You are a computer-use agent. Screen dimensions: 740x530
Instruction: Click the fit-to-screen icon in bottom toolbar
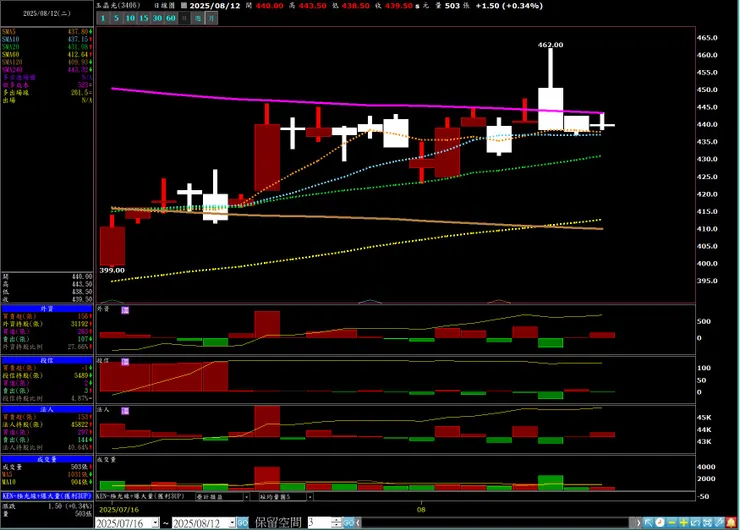point(707,522)
